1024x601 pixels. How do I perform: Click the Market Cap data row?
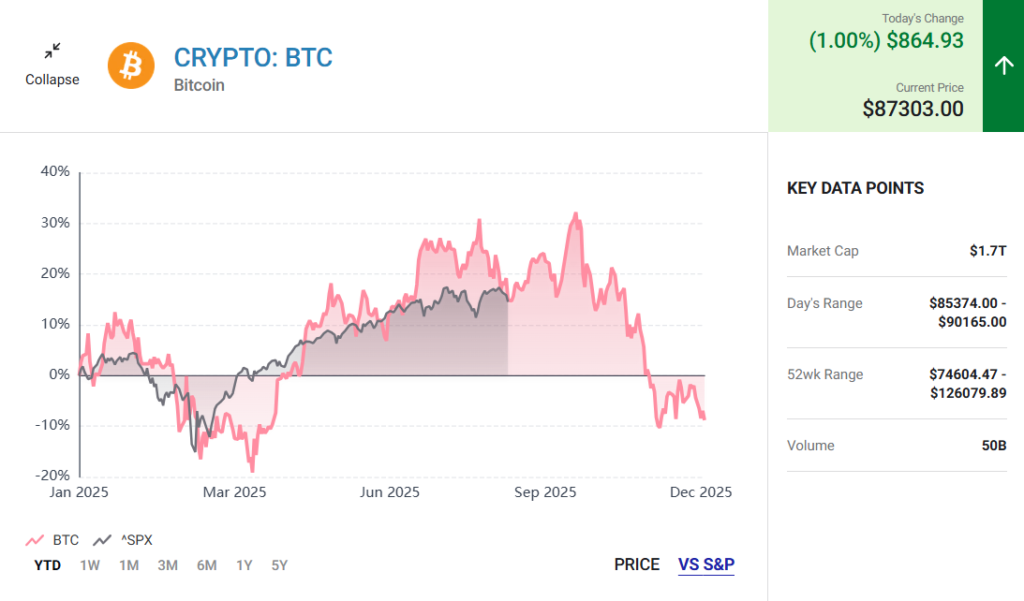click(896, 251)
